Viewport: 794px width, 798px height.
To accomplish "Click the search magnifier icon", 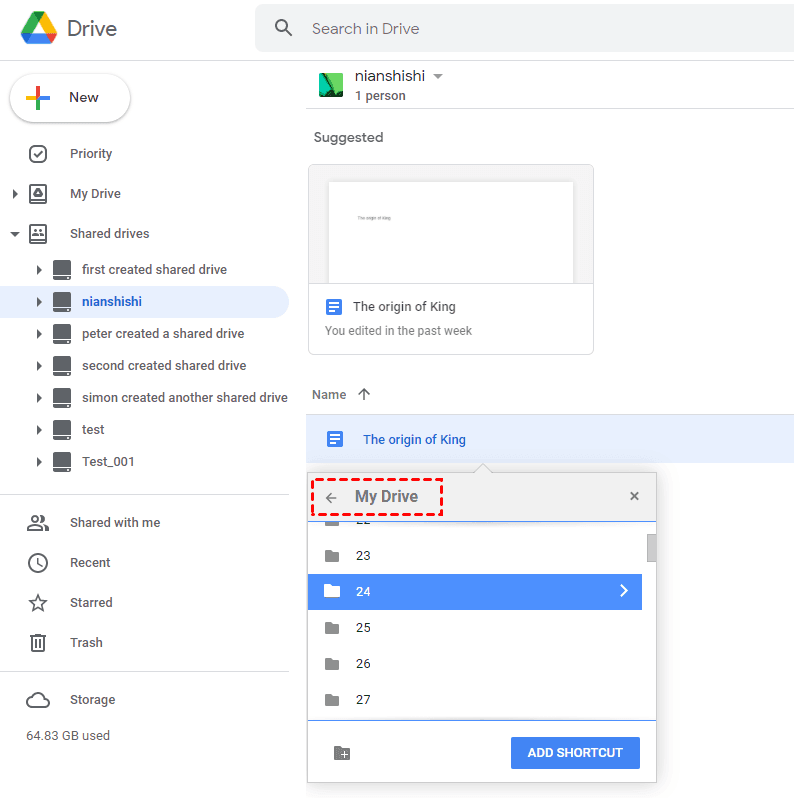I will pos(284,28).
